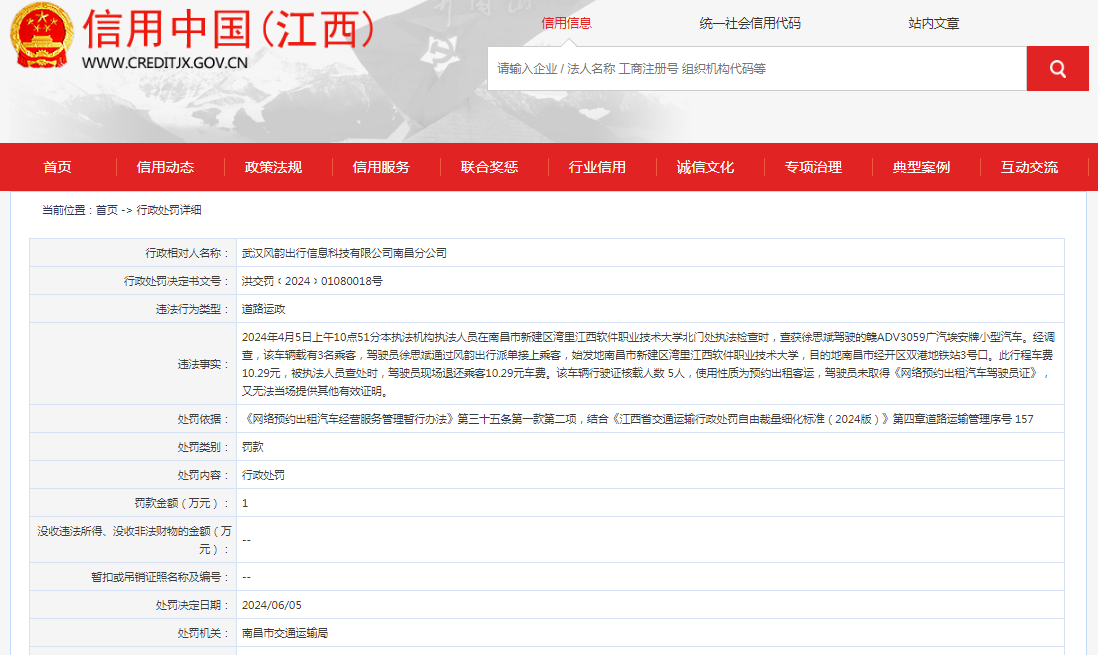This screenshot has height=655, width=1098.
Task: Open the 典型案例 menu item
Action: pos(921,167)
